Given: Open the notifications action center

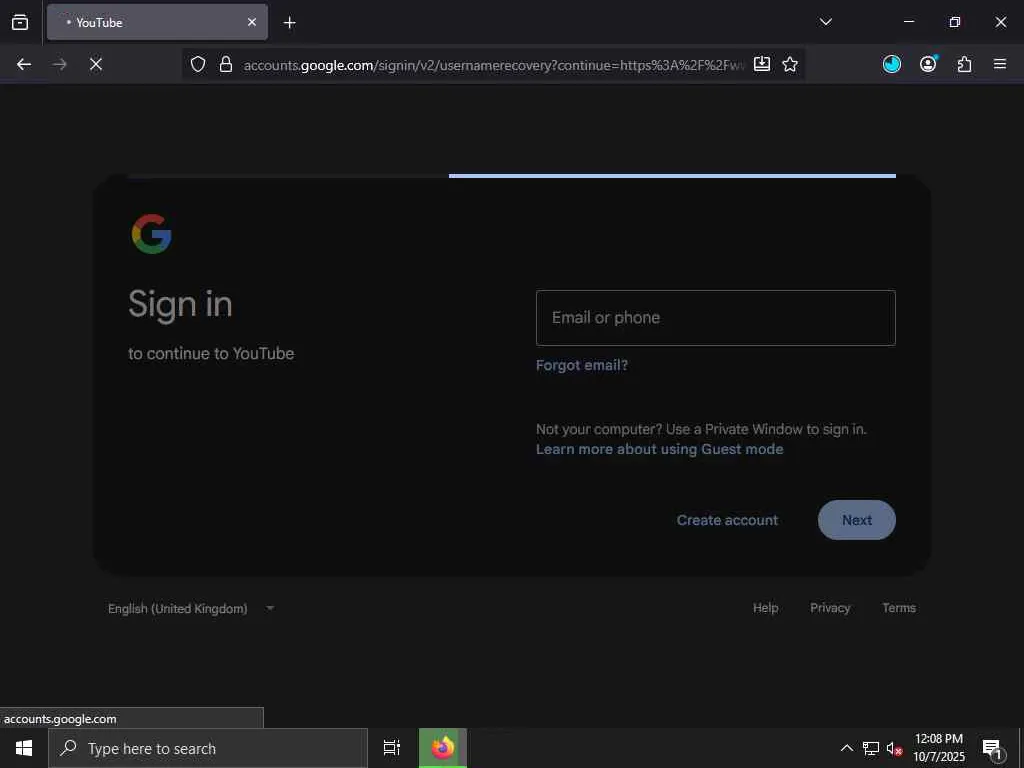Looking at the screenshot, I should click(993, 748).
